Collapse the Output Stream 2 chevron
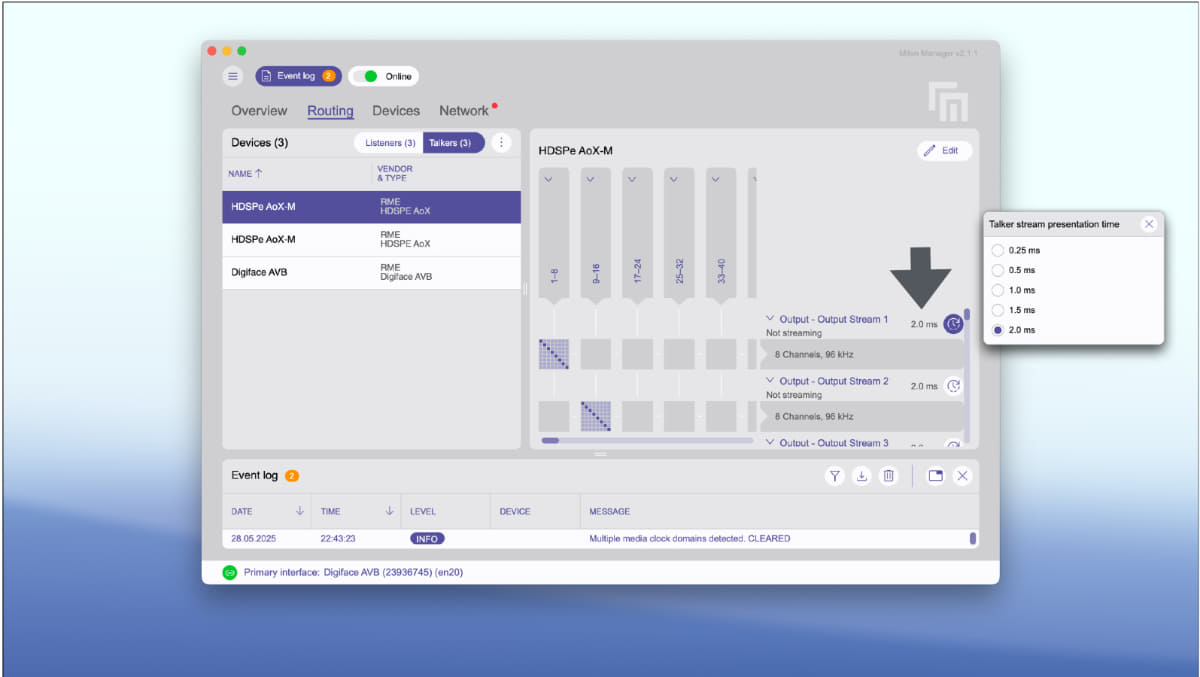 point(770,381)
